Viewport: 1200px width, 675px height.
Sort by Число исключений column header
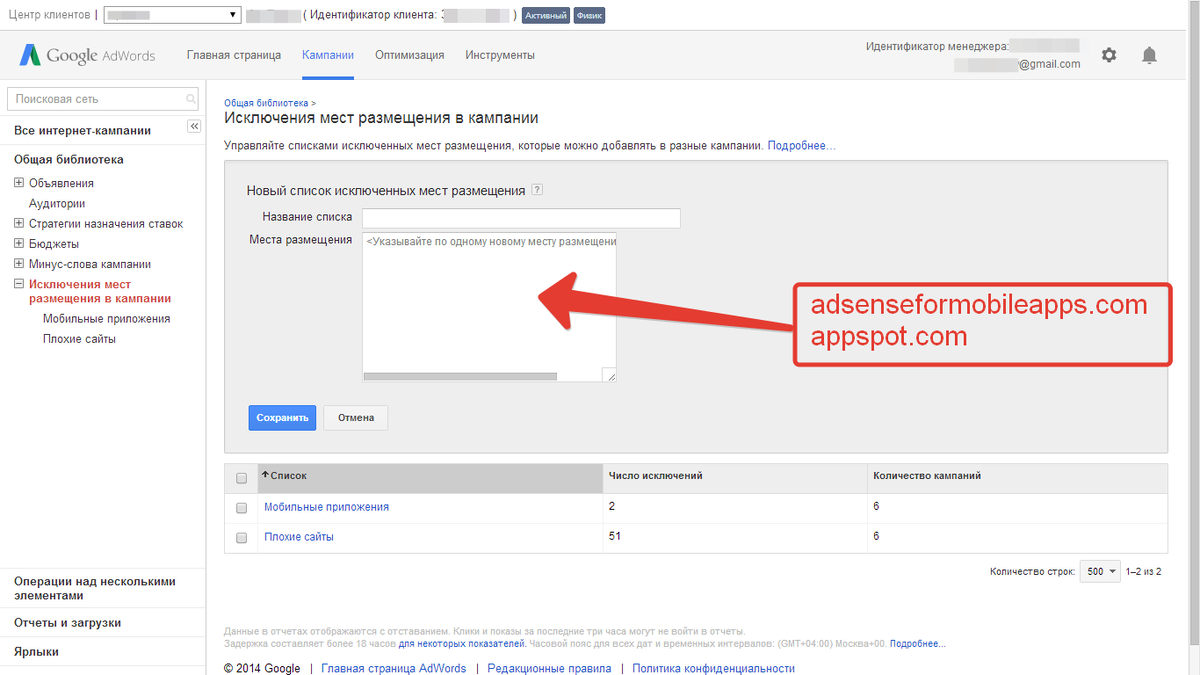[x=656, y=476]
